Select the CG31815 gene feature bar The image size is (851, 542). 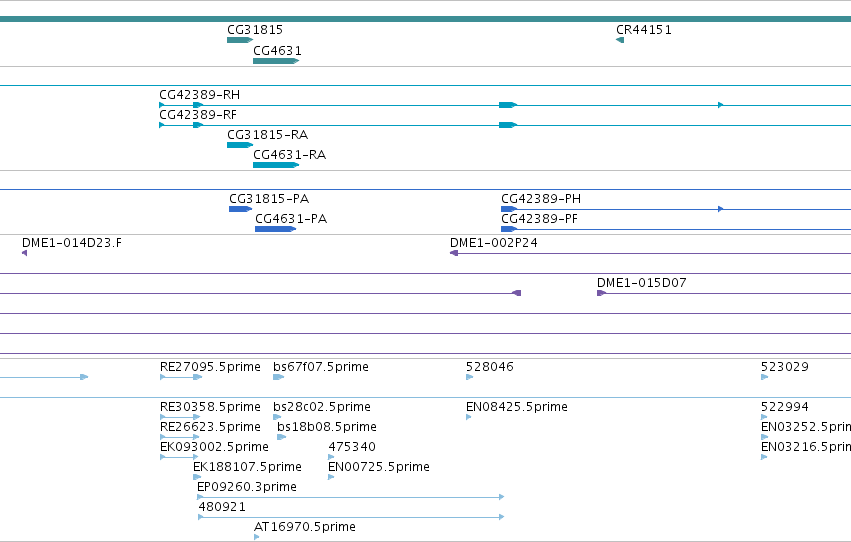point(240,40)
